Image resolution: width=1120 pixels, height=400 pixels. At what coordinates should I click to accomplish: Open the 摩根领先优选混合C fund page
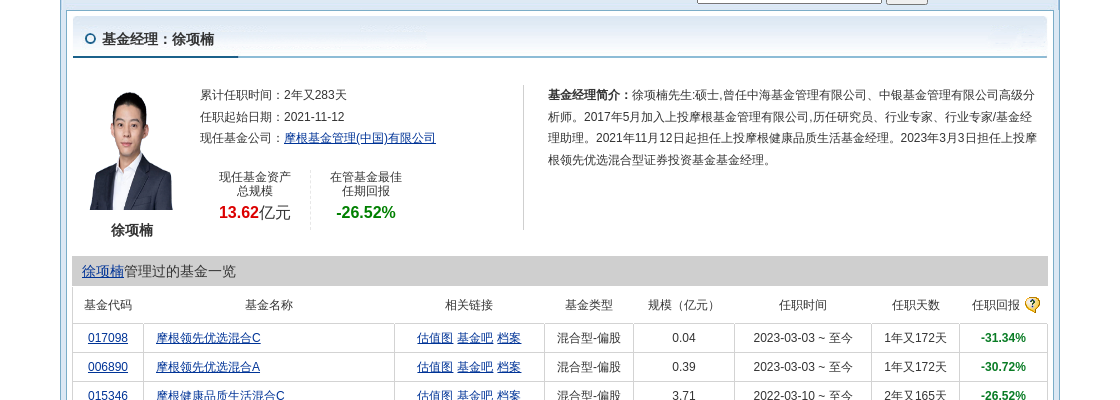(208, 338)
